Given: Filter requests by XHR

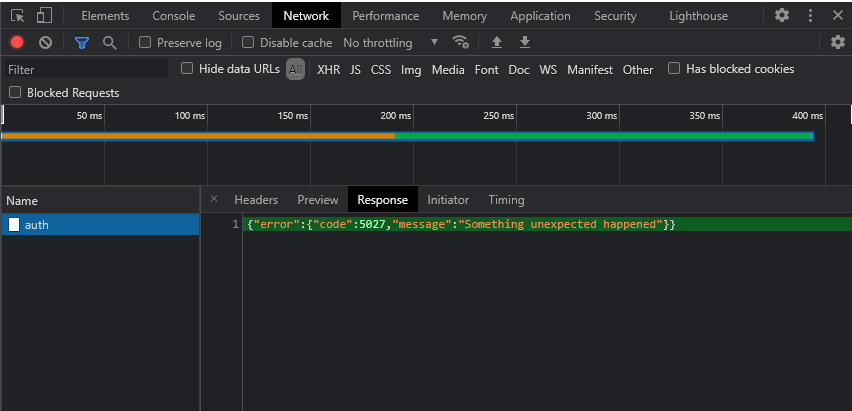Looking at the screenshot, I should [x=329, y=70].
